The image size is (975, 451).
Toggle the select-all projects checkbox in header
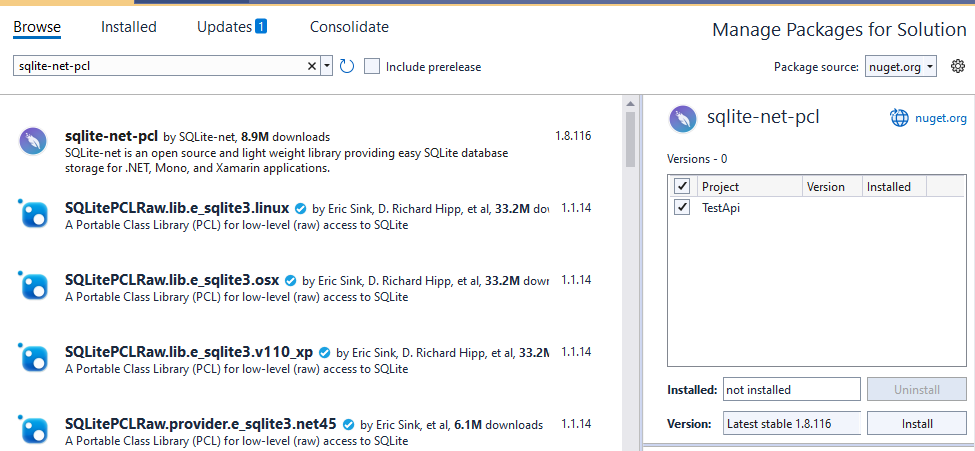[682, 186]
